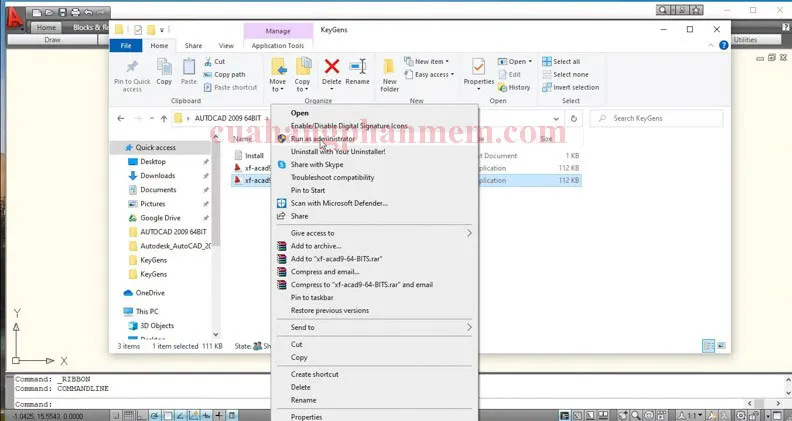This screenshot has height=421, width=792.
Task: Click the Copy icon in Clipboard group
Action: 164,66
